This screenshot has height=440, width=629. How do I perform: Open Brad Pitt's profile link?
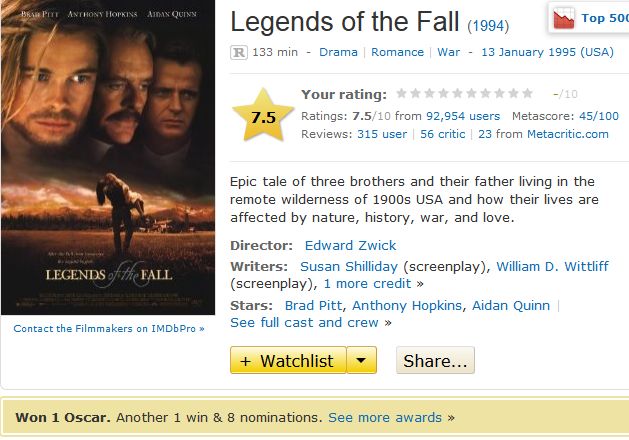coord(313,305)
